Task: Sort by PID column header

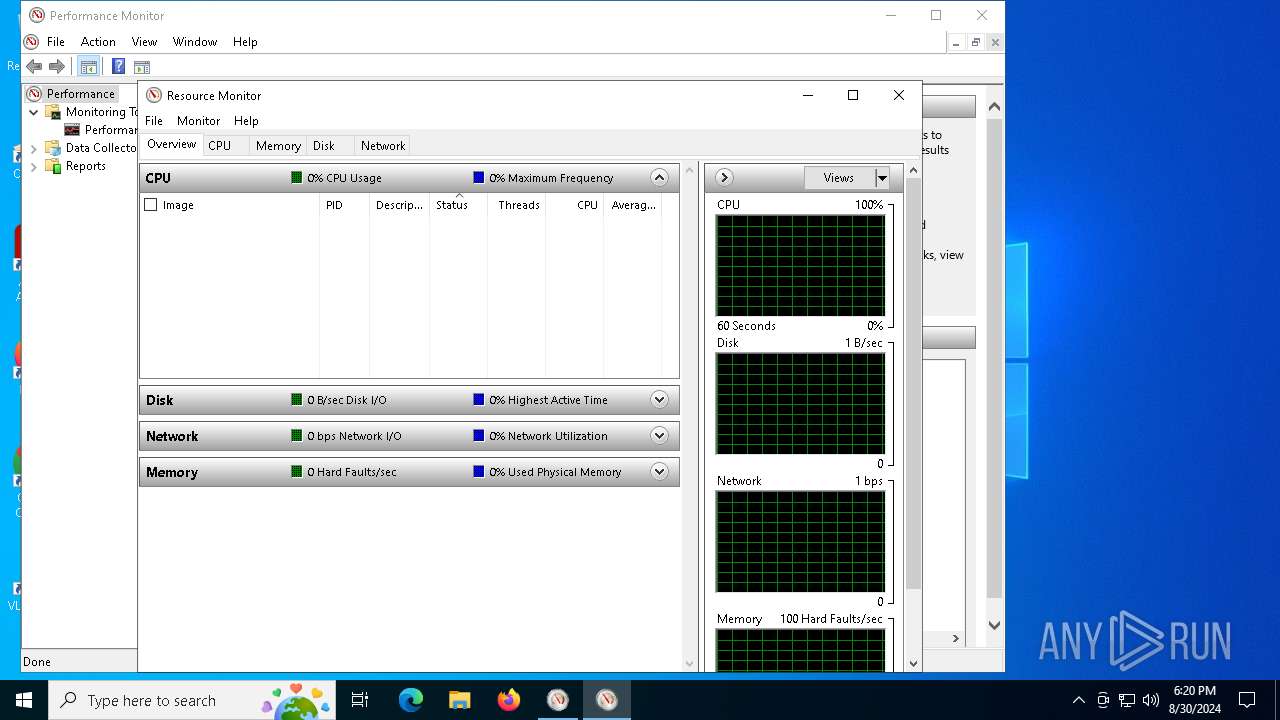Action: (x=344, y=205)
